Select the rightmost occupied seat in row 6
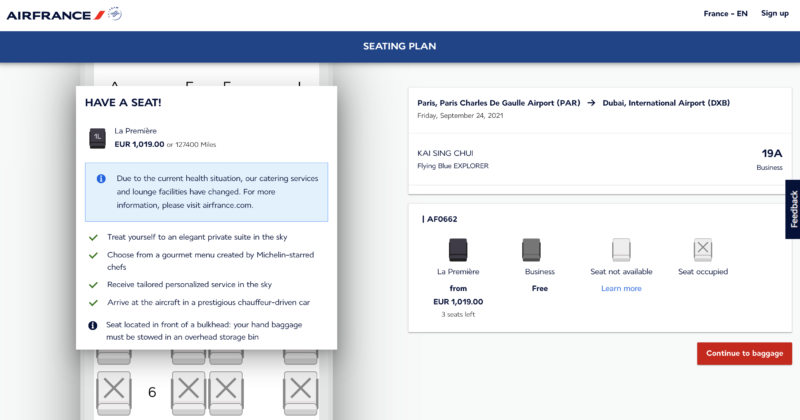Viewport: 800px width, 420px height. pyautogui.click(x=301, y=393)
